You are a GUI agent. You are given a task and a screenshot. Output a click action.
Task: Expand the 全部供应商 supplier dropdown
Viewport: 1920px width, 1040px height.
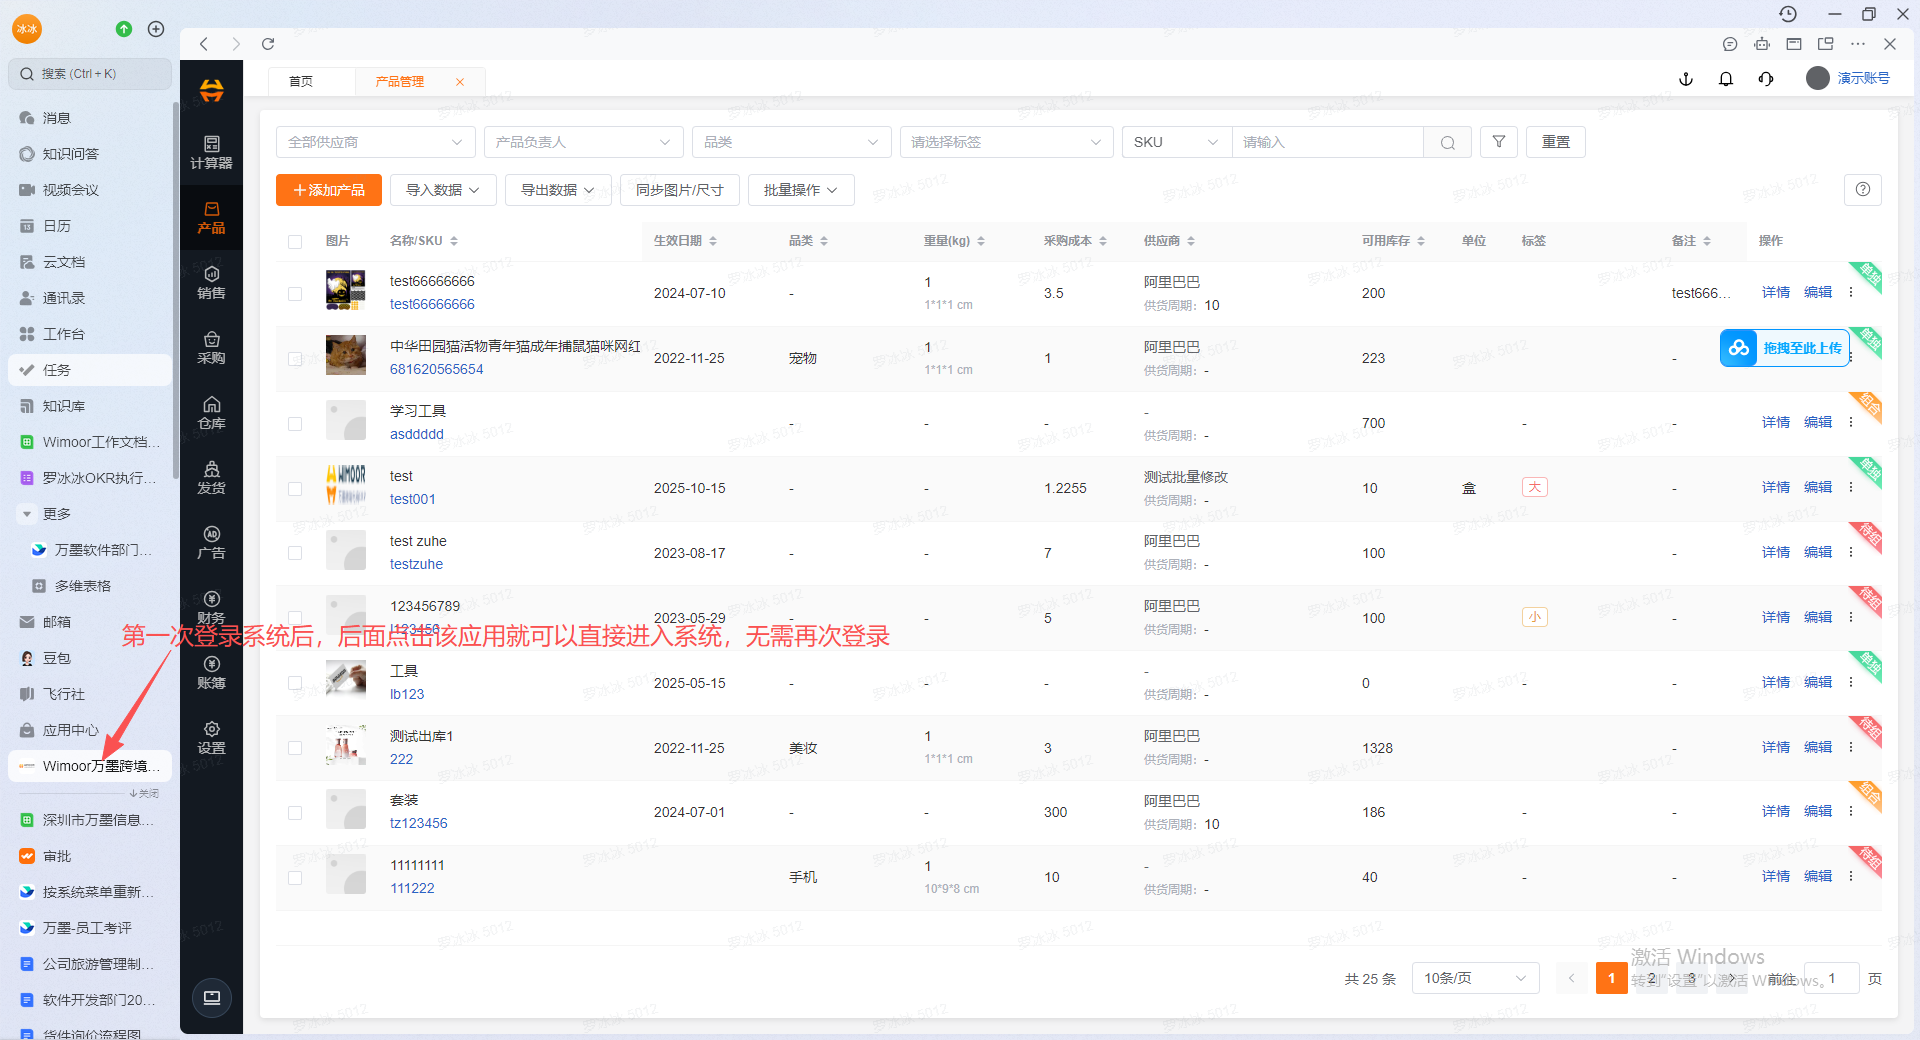(375, 142)
